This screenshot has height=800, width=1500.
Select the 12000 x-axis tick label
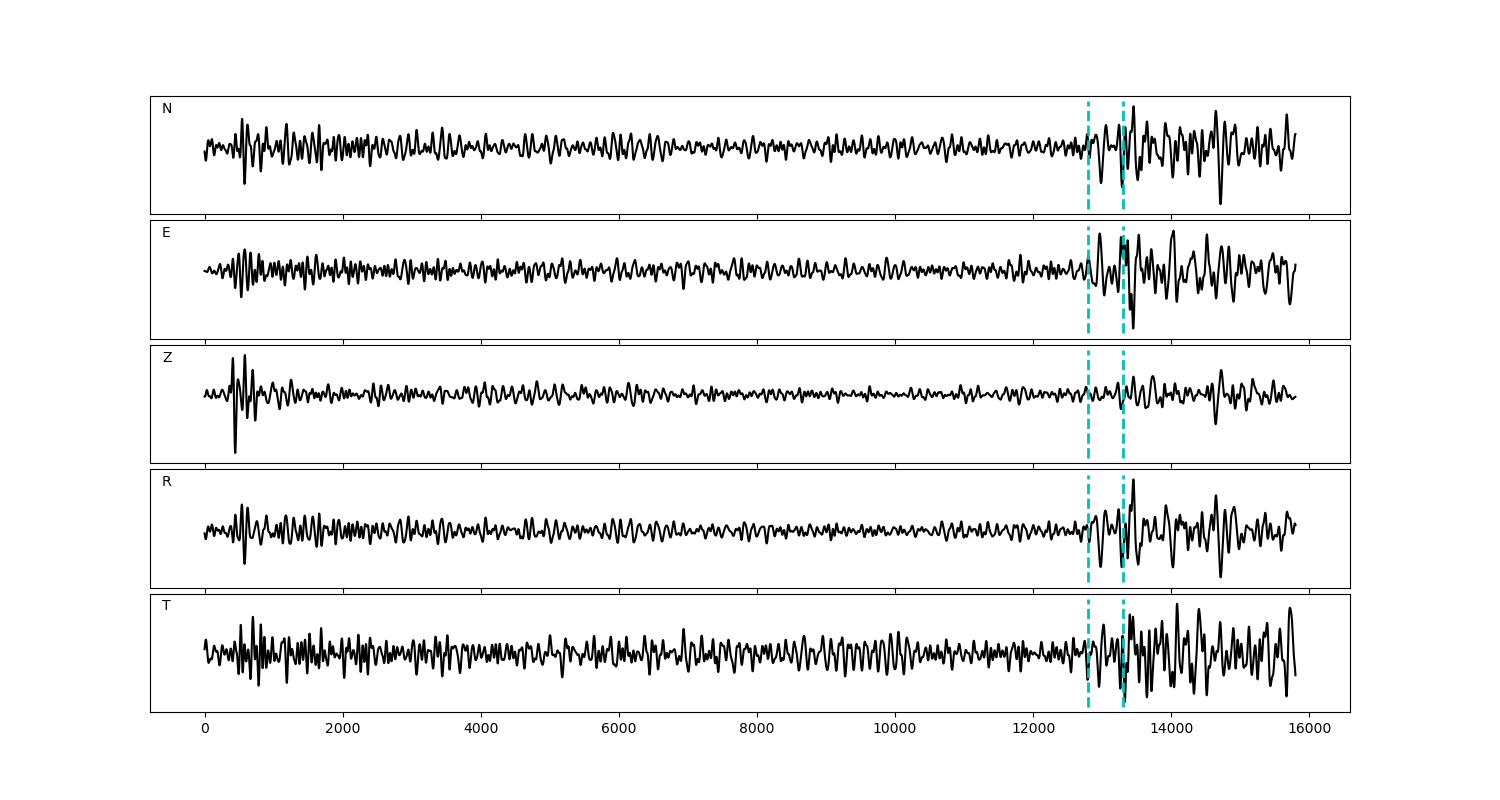[1032, 730]
